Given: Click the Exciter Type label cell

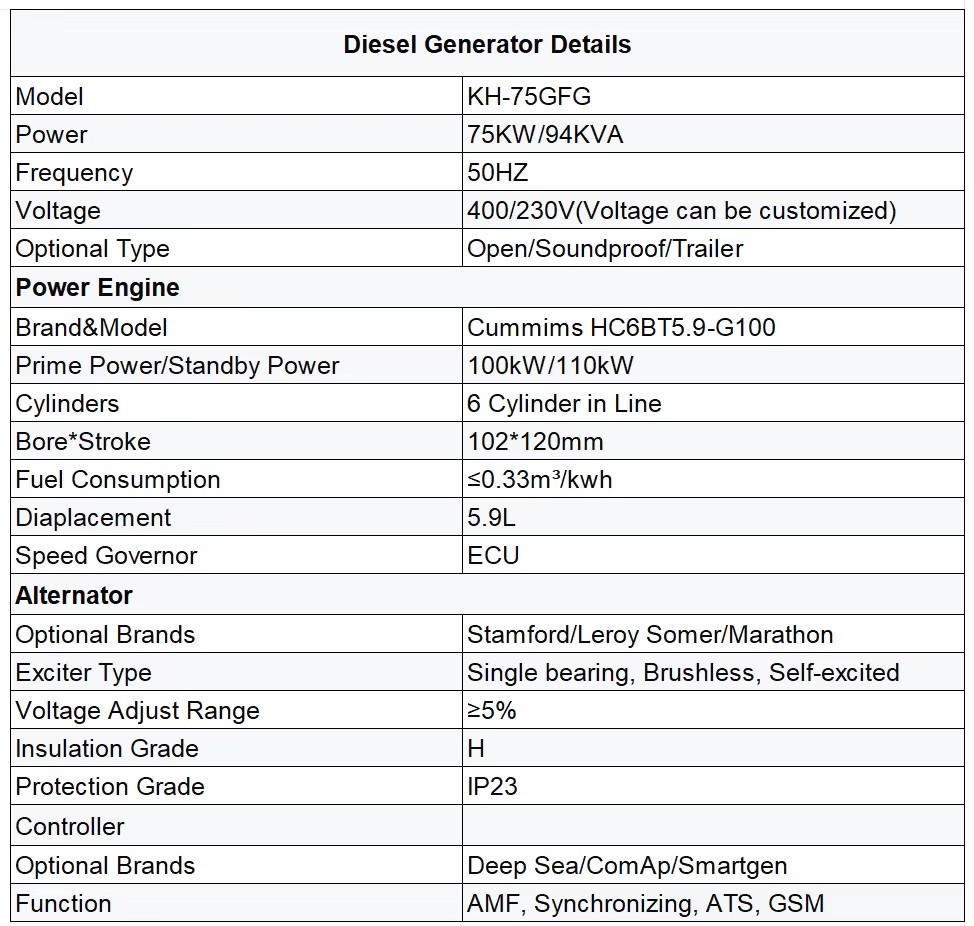Looking at the screenshot, I should (236, 672).
